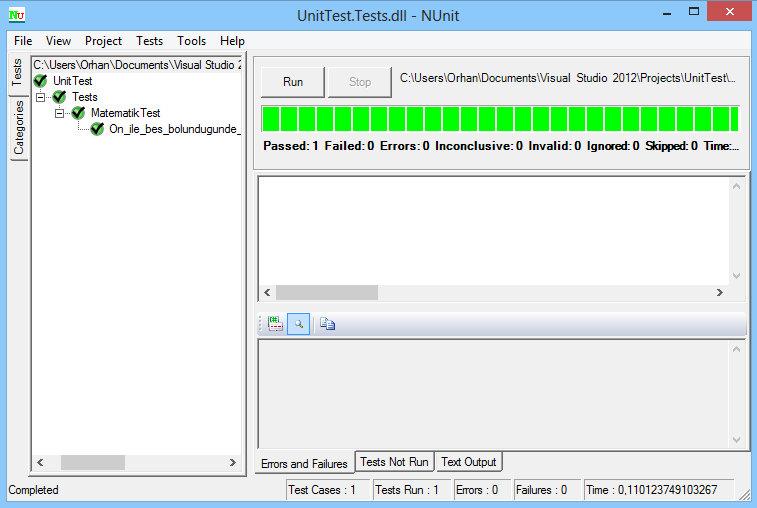The image size is (757, 508).
Task: Click inside the empty errors list area
Action: [x=493, y=231]
